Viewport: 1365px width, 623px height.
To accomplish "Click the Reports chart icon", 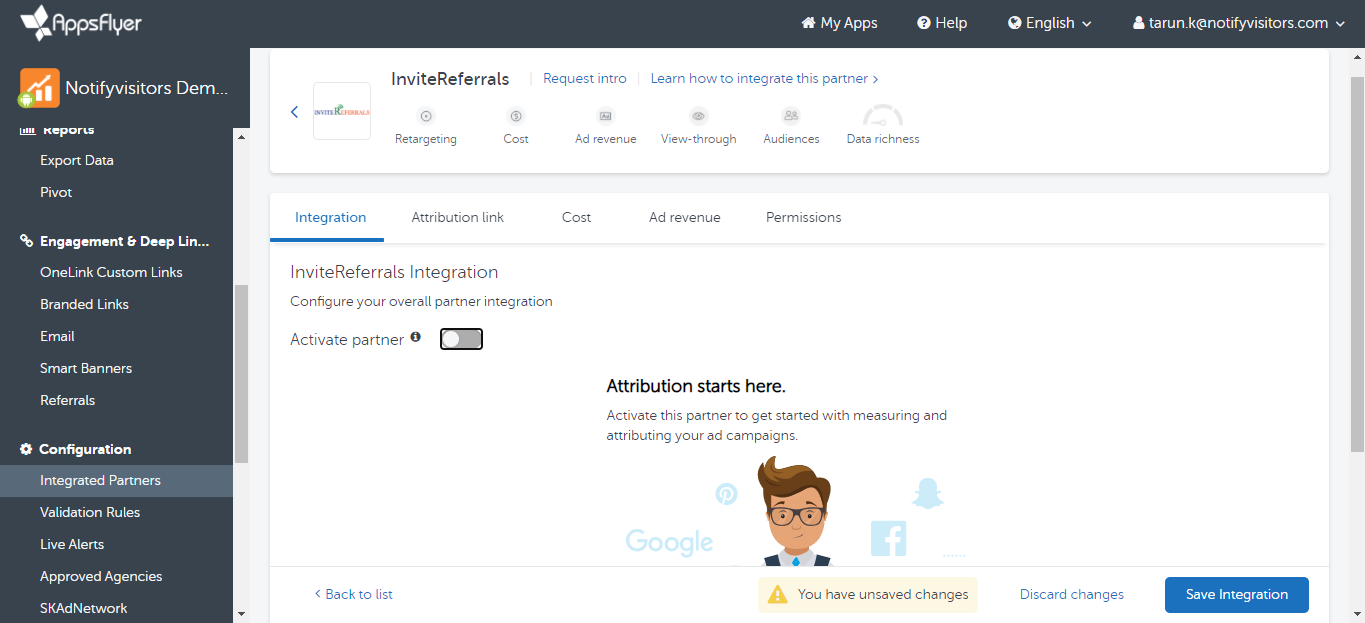I will pos(27,130).
